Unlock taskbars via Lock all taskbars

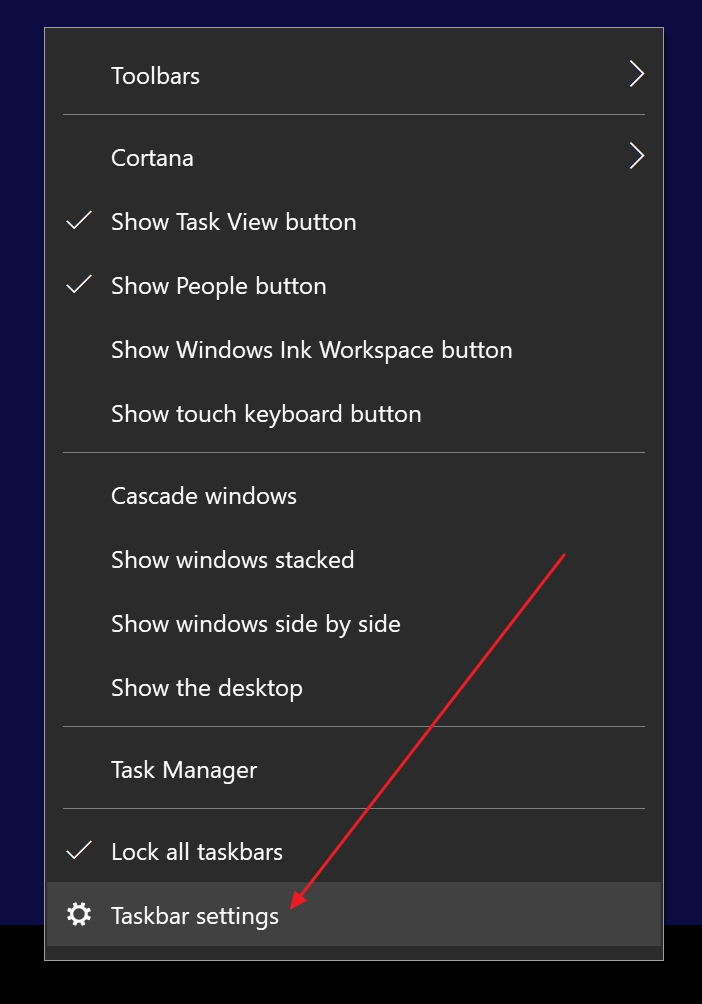pyautogui.click(x=197, y=852)
